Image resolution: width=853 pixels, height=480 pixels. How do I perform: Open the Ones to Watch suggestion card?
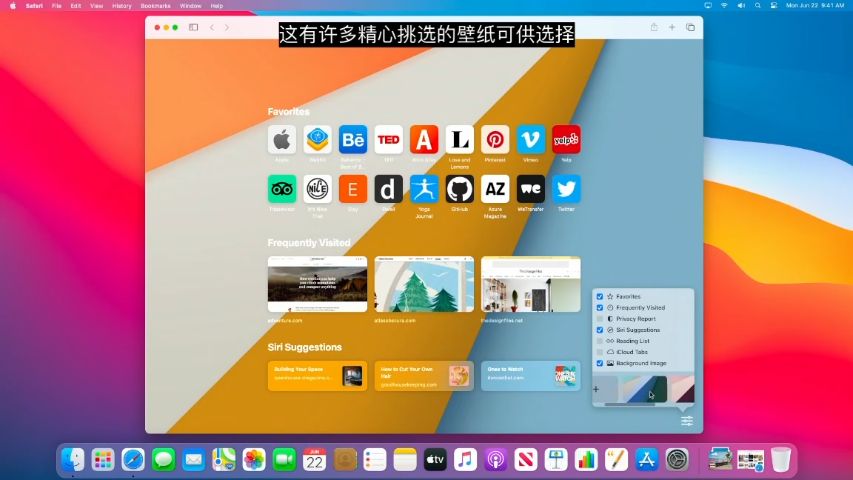pos(530,376)
